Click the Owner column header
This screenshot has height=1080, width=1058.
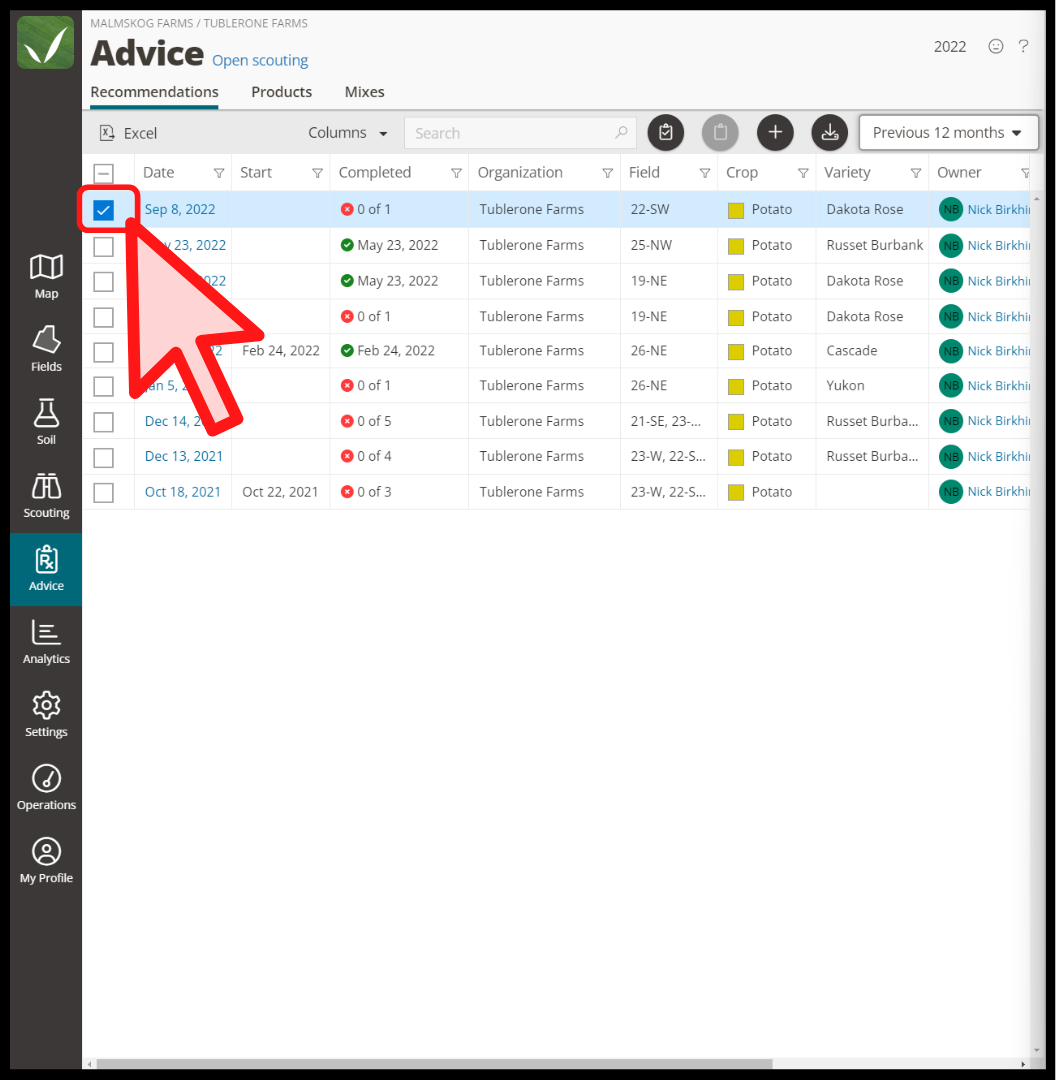959,172
